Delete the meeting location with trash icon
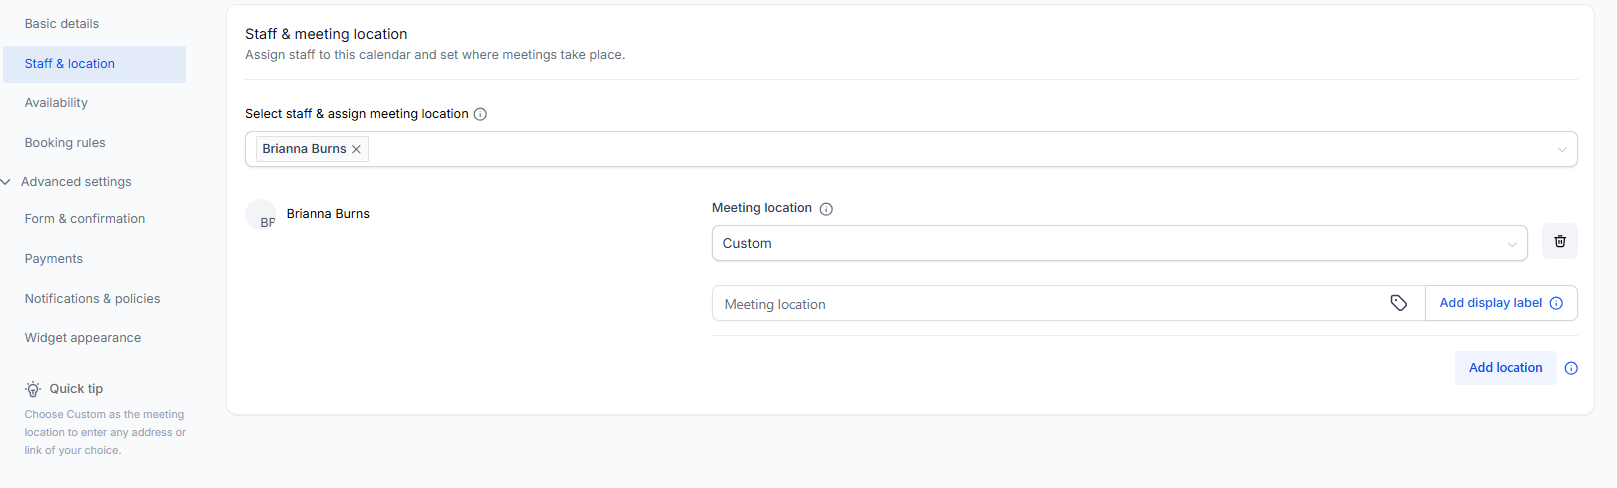 (1559, 241)
